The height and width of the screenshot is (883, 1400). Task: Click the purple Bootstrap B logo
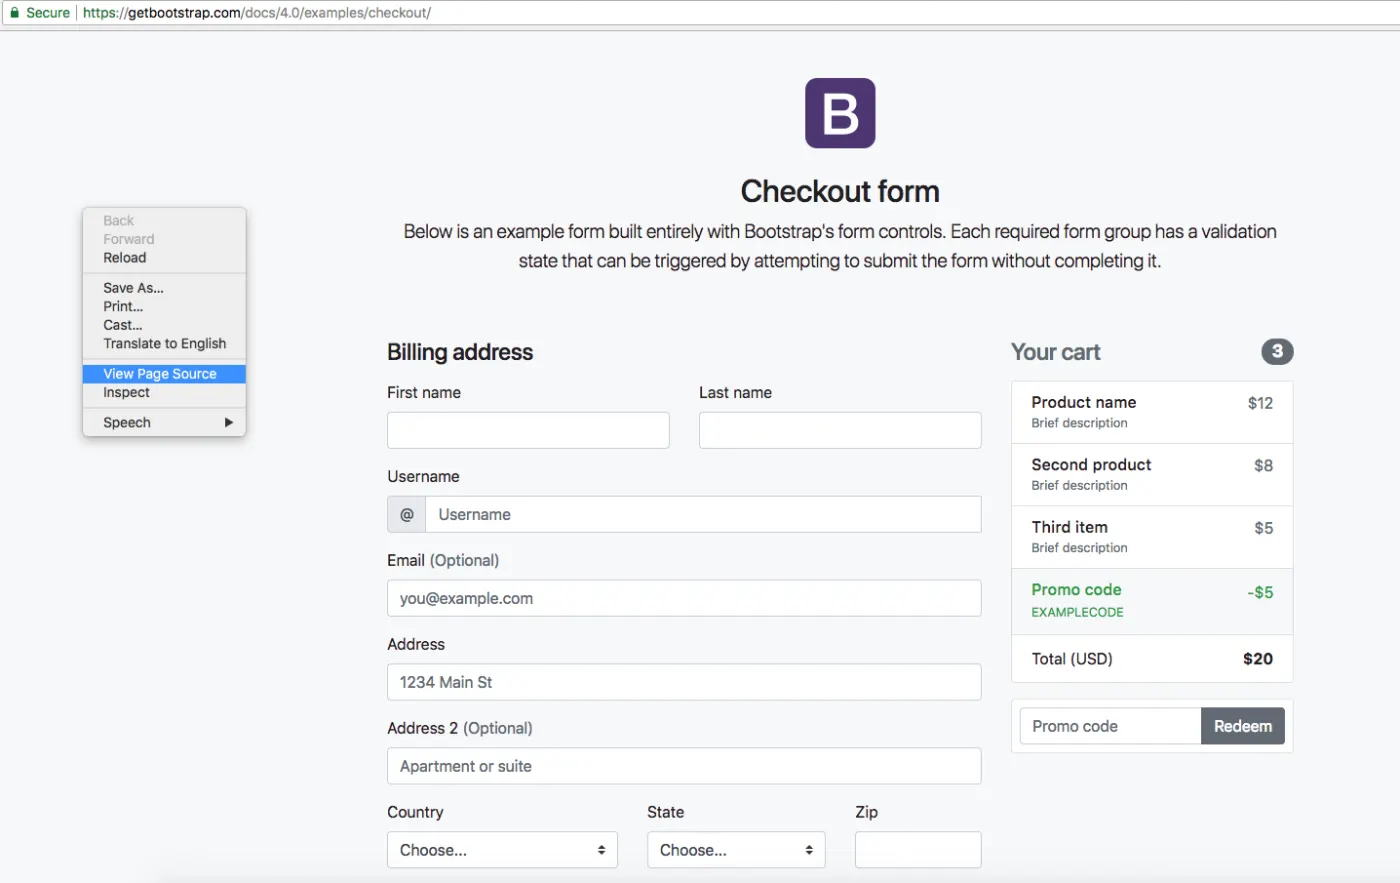pos(840,113)
